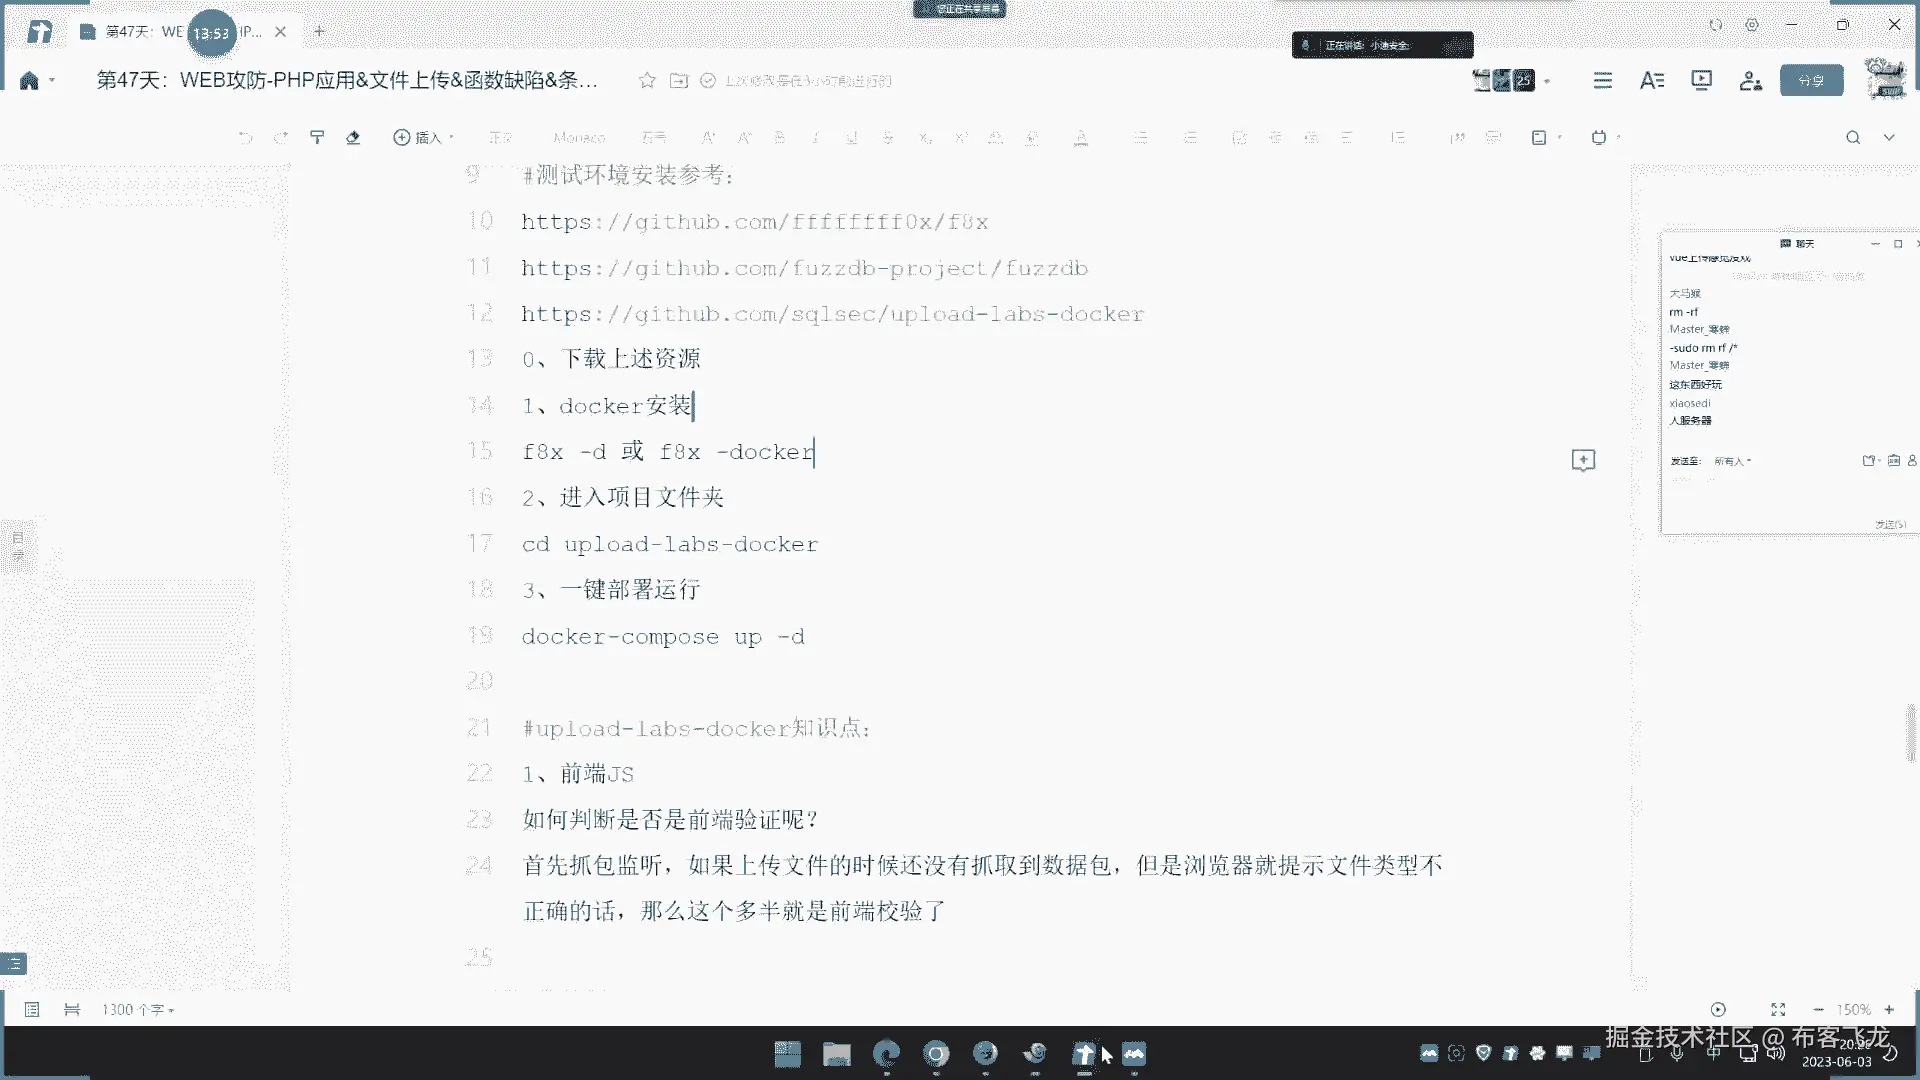Screen dimensions: 1920x1080
Task: Star this document as favorite
Action: tap(647, 80)
